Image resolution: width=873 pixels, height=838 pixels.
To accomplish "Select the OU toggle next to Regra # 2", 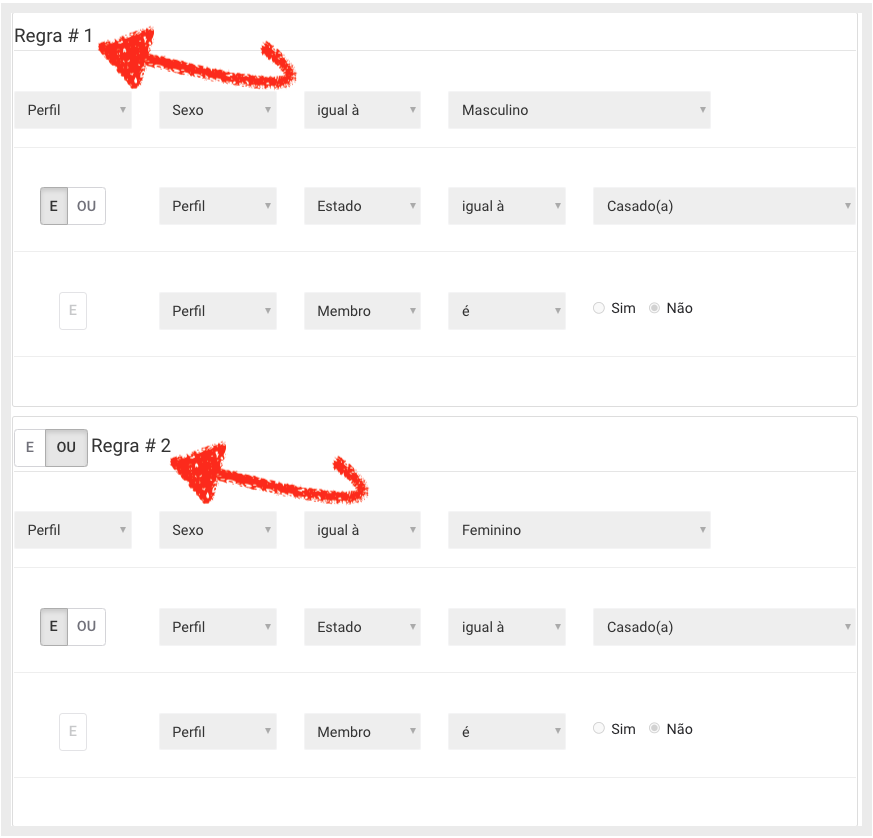I will click(66, 447).
